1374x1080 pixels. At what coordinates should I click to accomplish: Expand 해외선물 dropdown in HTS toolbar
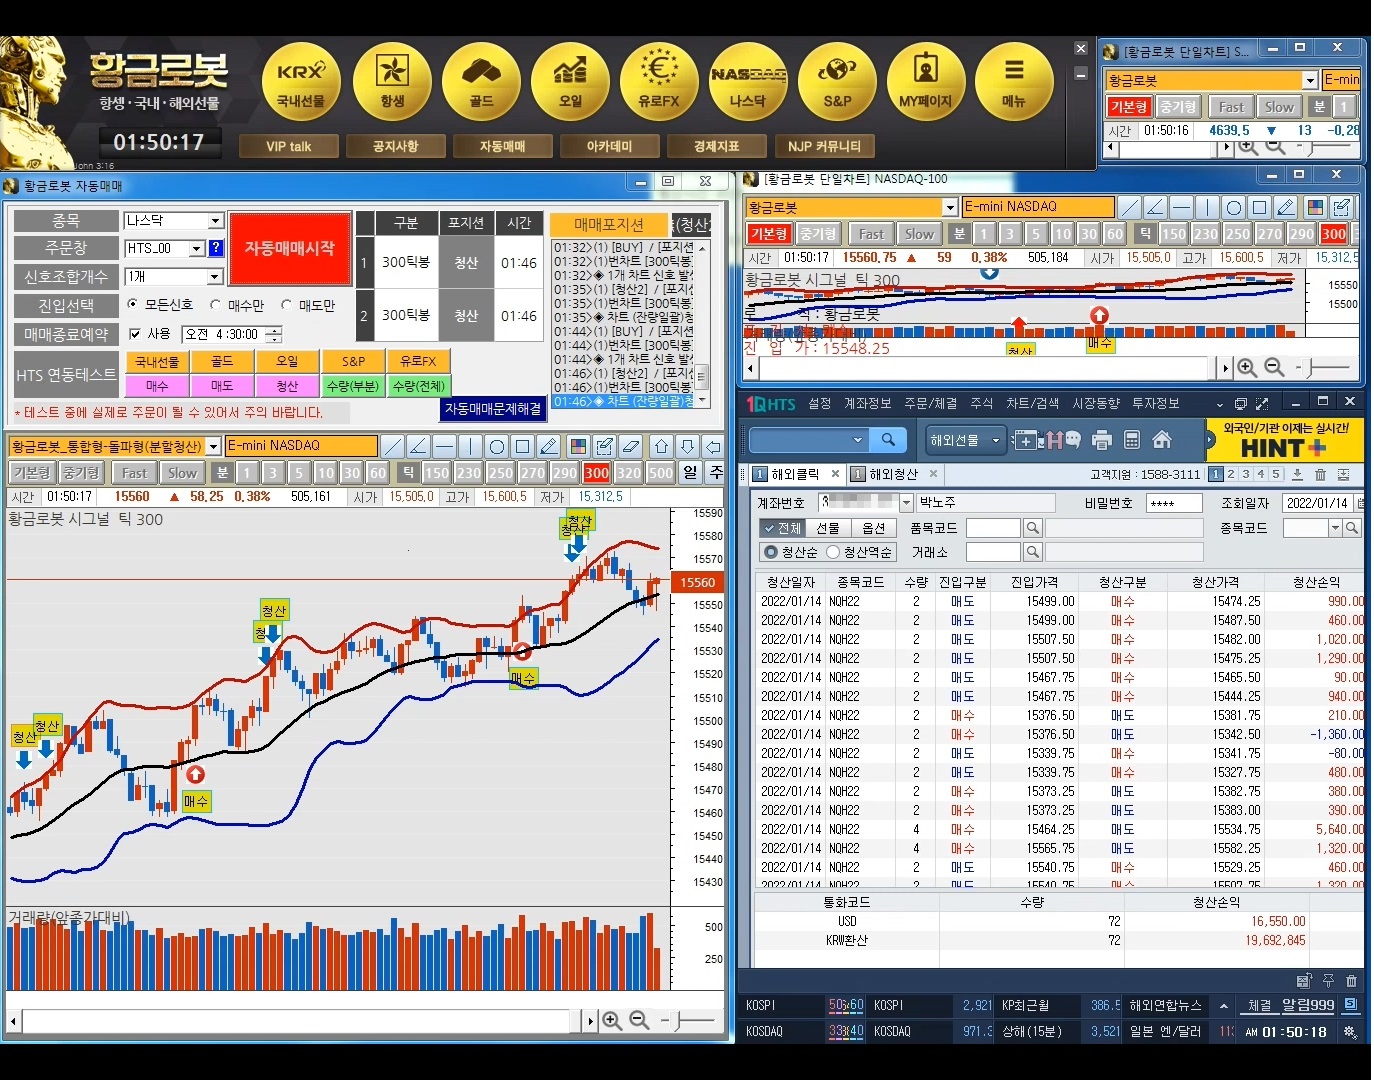(996, 440)
